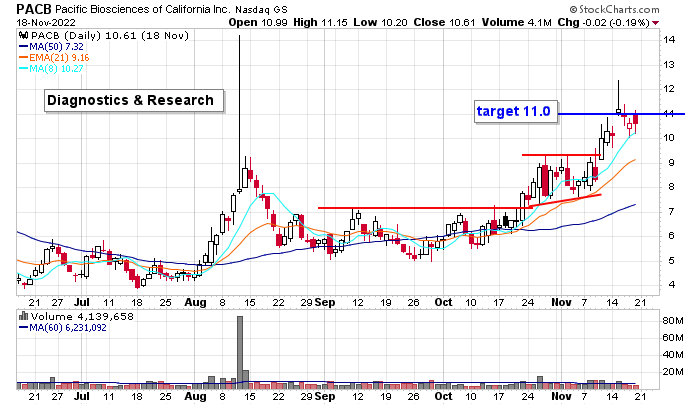Viewport: 700px width, 405px height.
Task: Click the candlestick icon beside PACB (Daily)
Action: [x=24, y=35]
